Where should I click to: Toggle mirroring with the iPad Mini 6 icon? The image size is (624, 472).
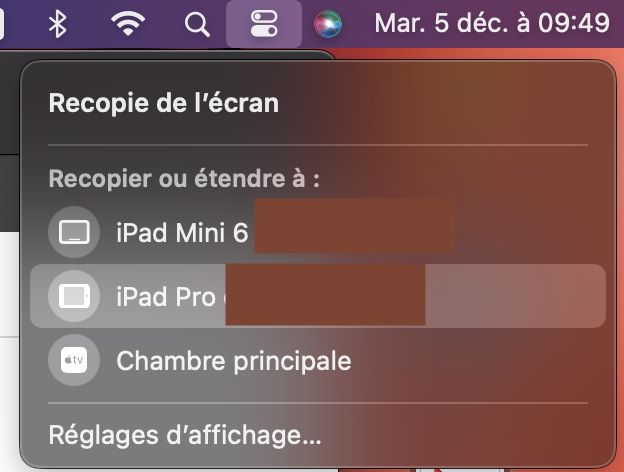(x=74, y=234)
